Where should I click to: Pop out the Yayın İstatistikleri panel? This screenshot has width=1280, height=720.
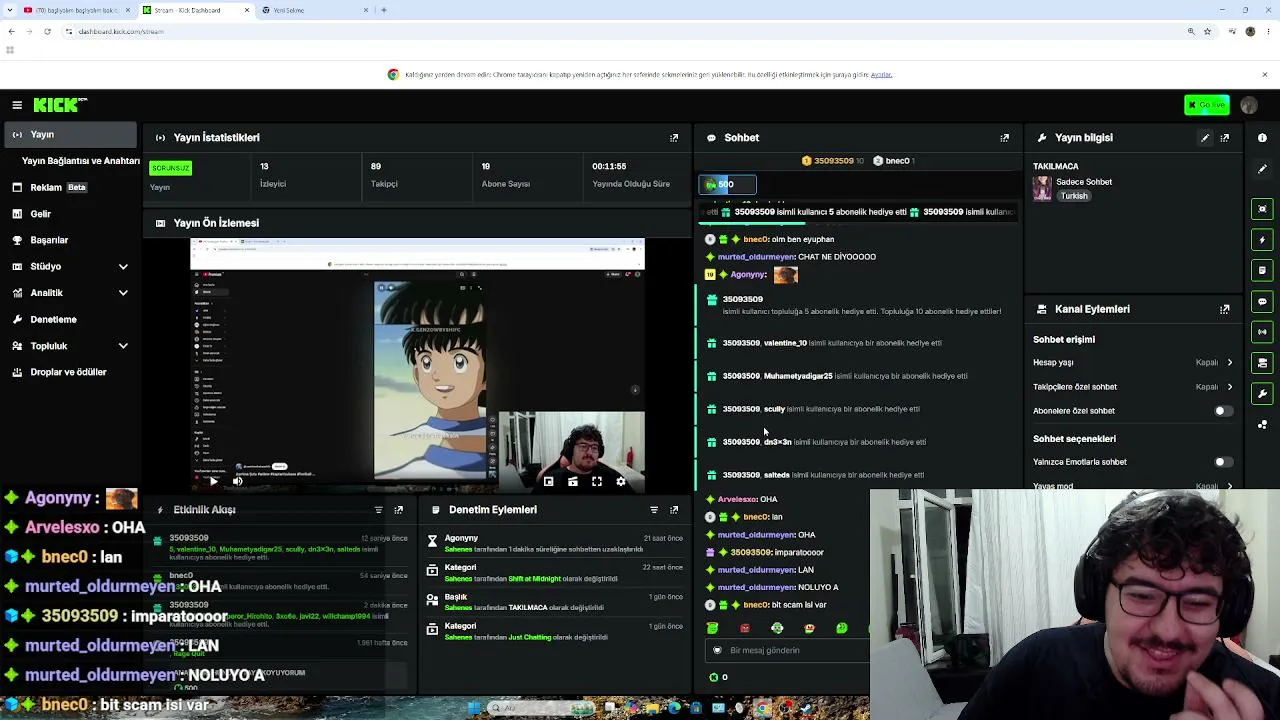[x=674, y=138]
